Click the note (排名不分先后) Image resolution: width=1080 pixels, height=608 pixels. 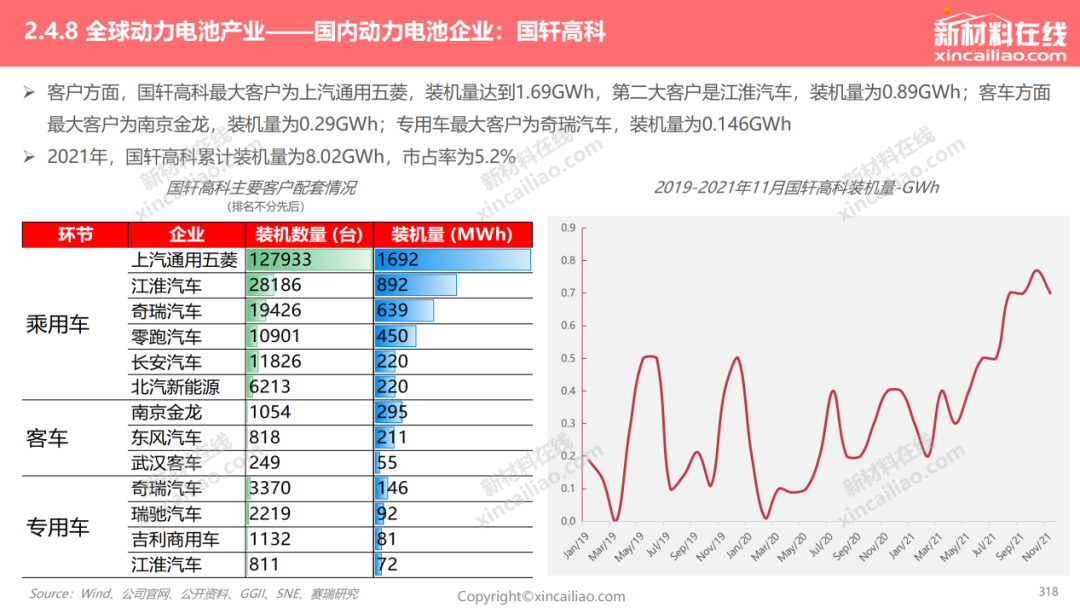(265, 207)
